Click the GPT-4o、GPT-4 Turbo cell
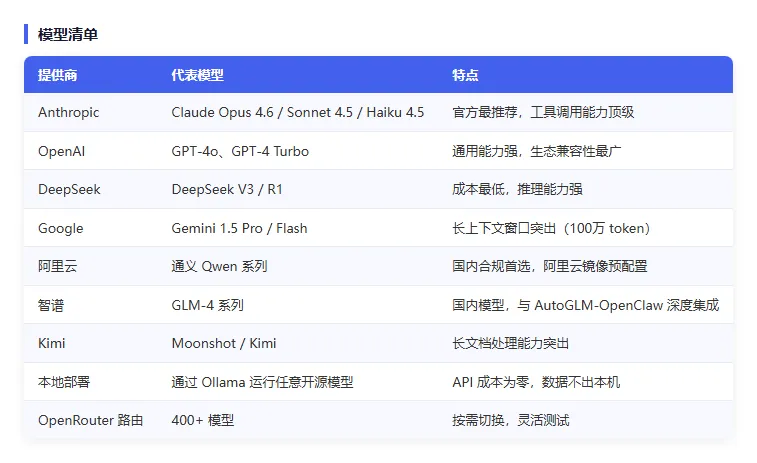The height and width of the screenshot is (463, 757). pos(240,151)
